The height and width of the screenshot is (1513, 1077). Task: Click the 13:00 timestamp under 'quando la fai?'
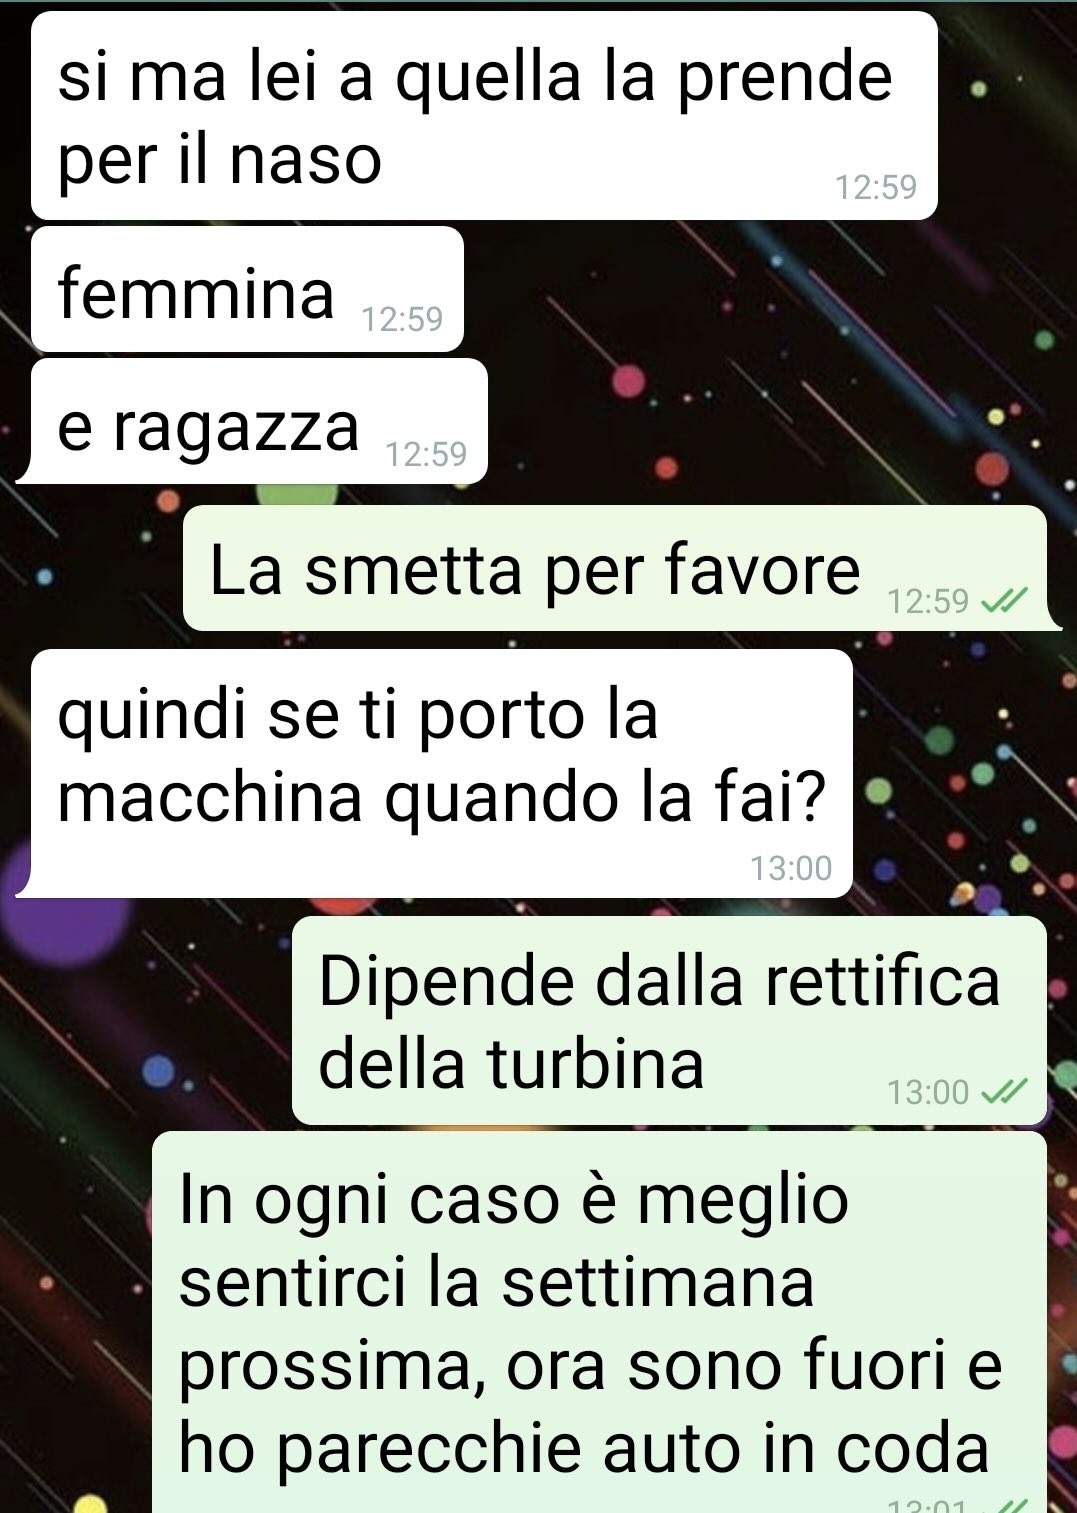coord(791,868)
